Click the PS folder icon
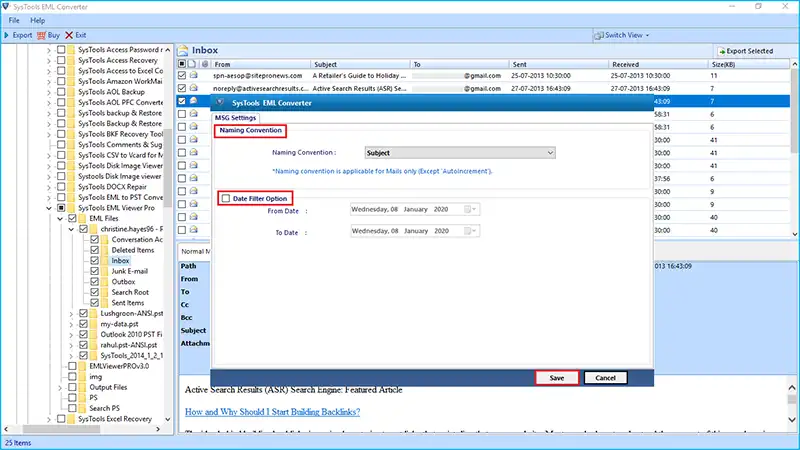 tap(82, 398)
